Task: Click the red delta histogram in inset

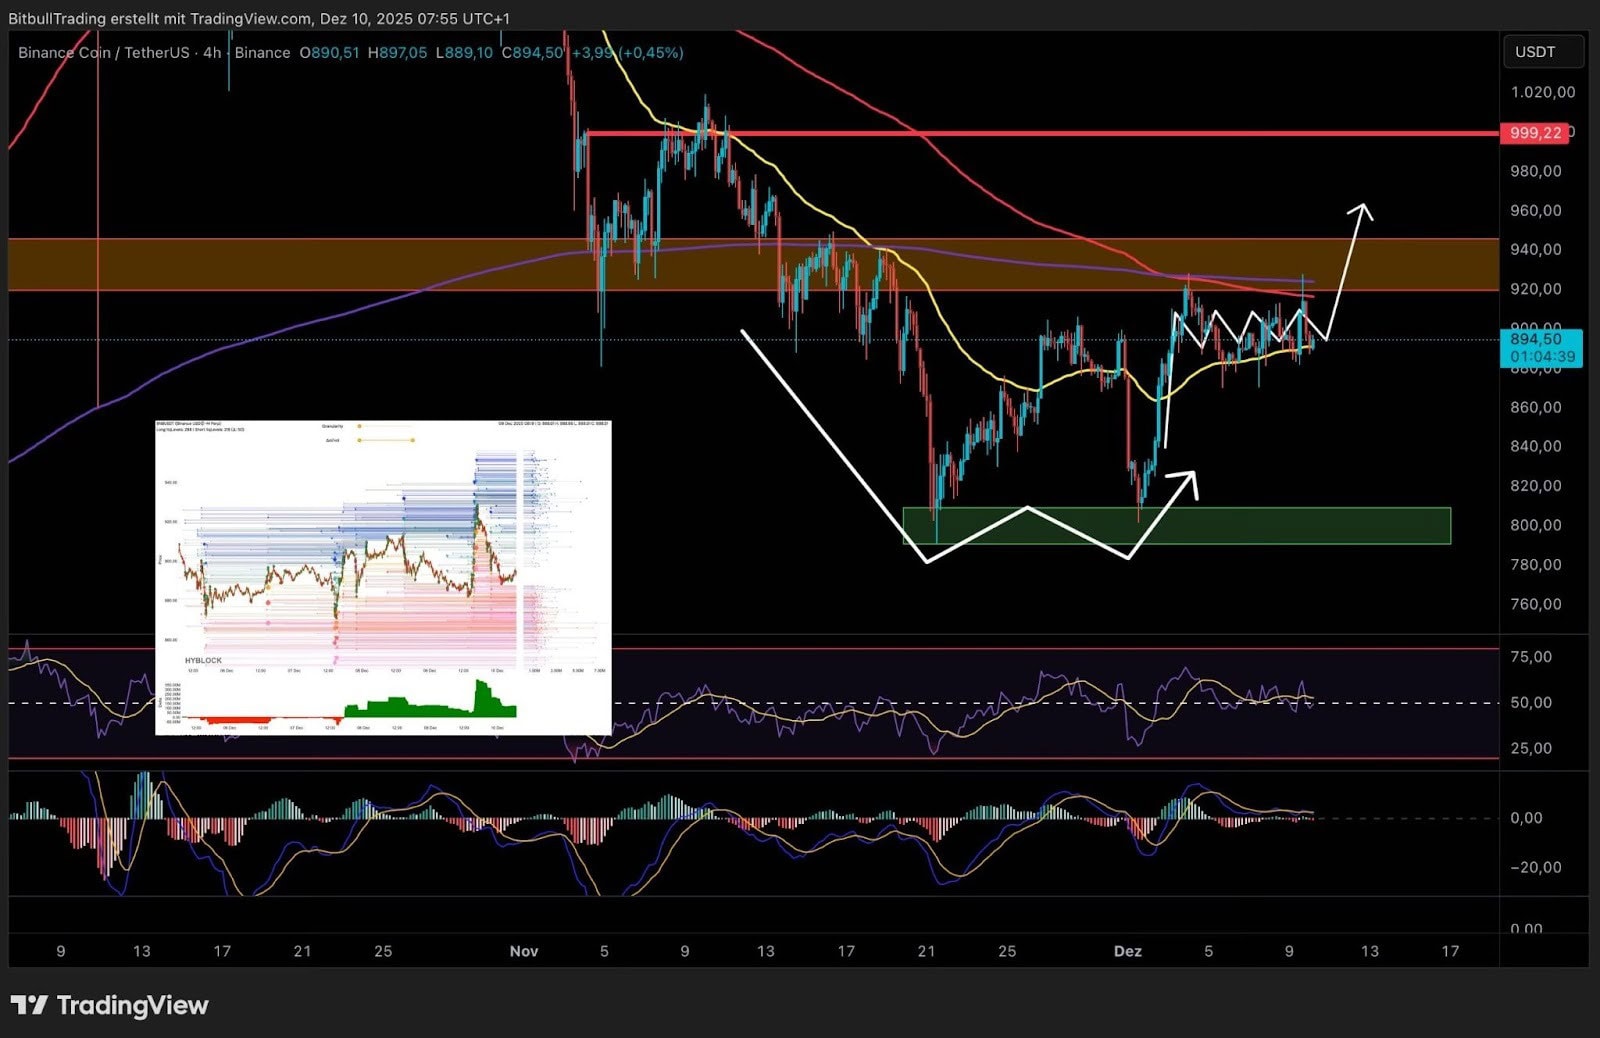Action: click(x=232, y=719)
